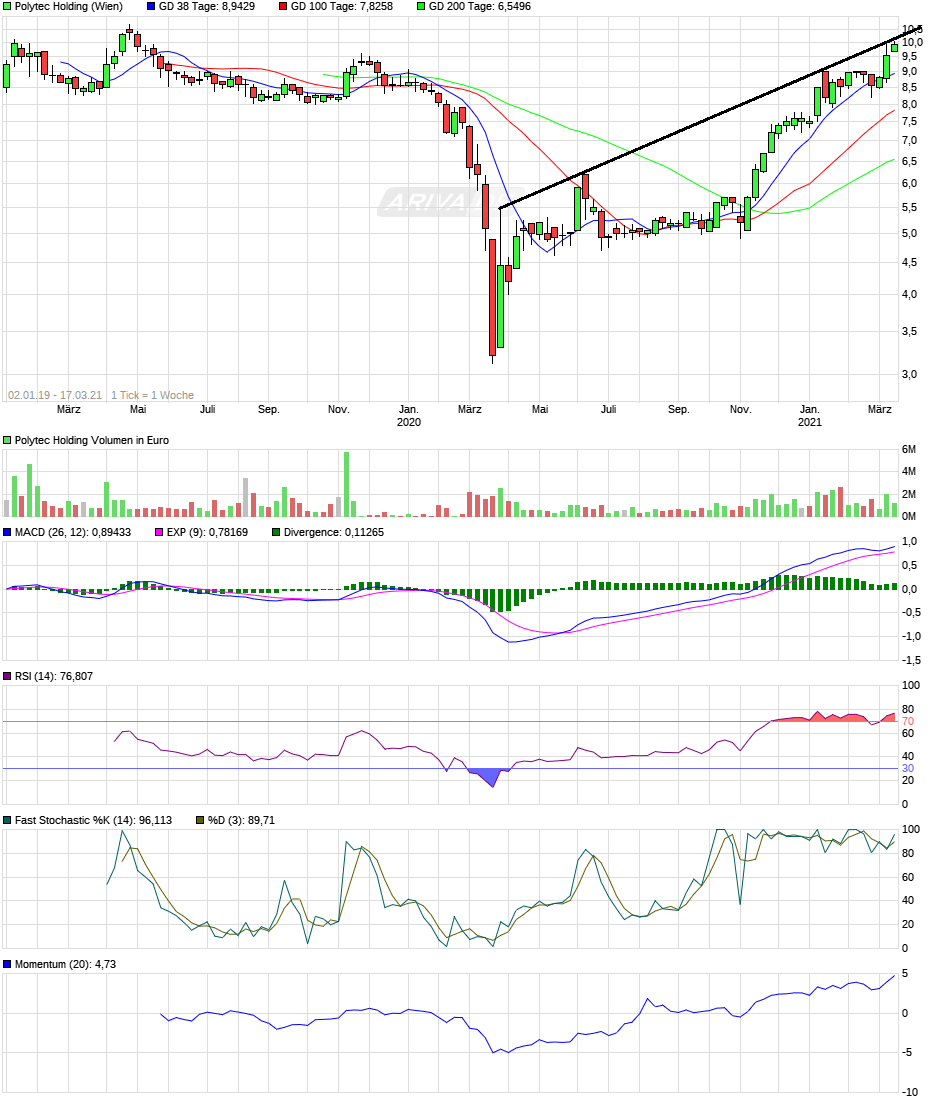Click the 'GD 200 Tage: 6,5496' label
Image resolution: width=940 pixels, height=1102 pixels.
point(479,6)
